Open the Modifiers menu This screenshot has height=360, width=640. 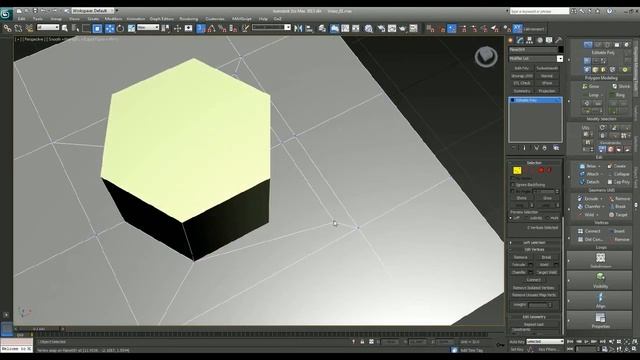(x=113, y=19)
